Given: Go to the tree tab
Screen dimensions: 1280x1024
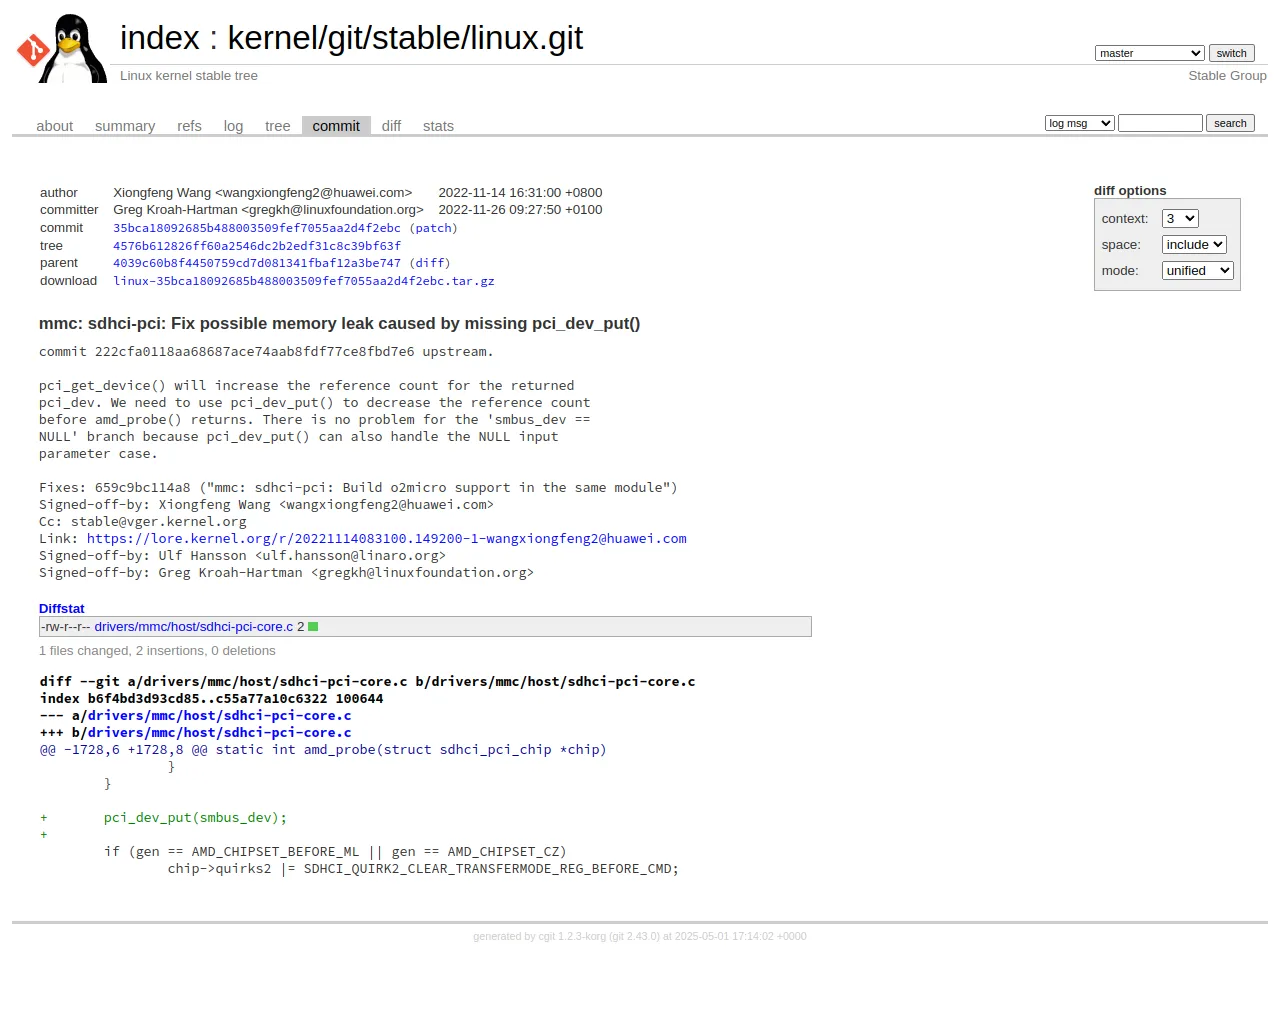Looking at the screenshot, I should pyautogui.click(x=277, y=126).
